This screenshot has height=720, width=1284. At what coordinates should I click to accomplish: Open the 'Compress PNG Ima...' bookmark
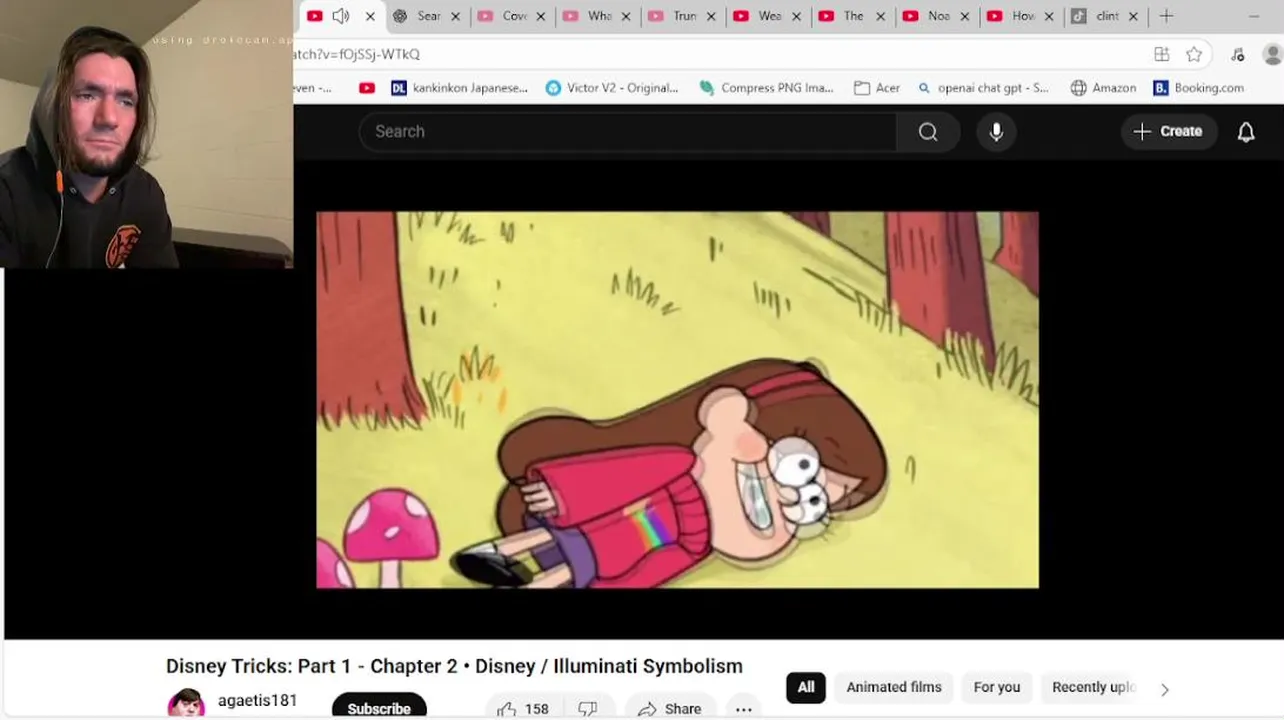pyautogui.click(x=766, y=88)
